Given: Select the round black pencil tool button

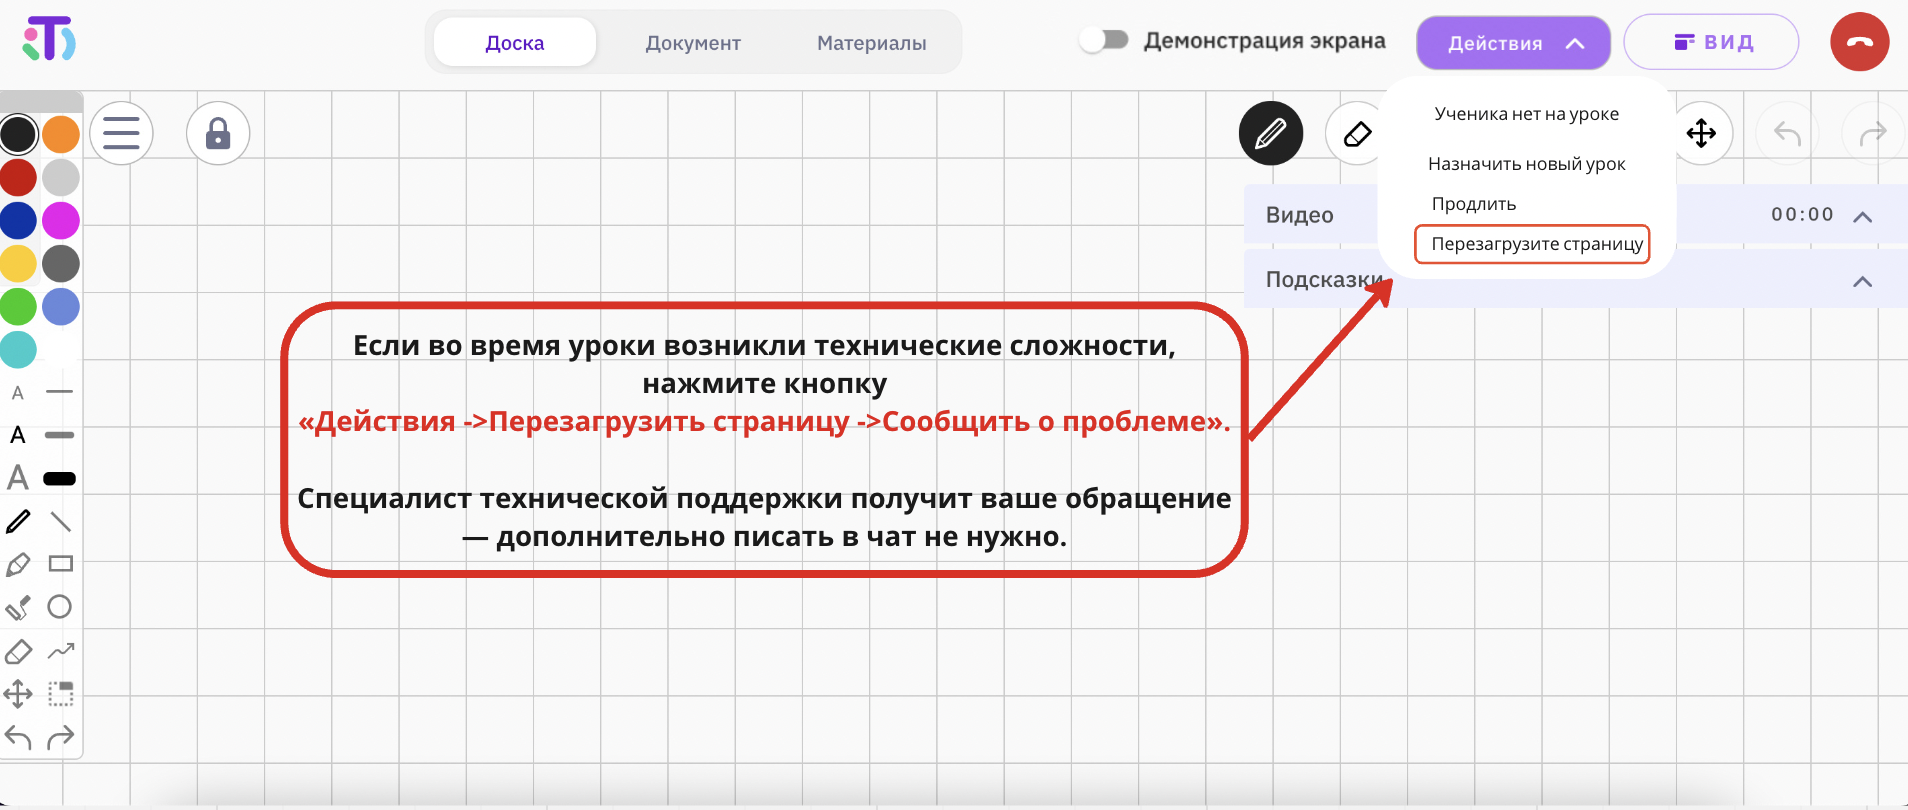Looking at the screenshot, I should [1271, 133].
